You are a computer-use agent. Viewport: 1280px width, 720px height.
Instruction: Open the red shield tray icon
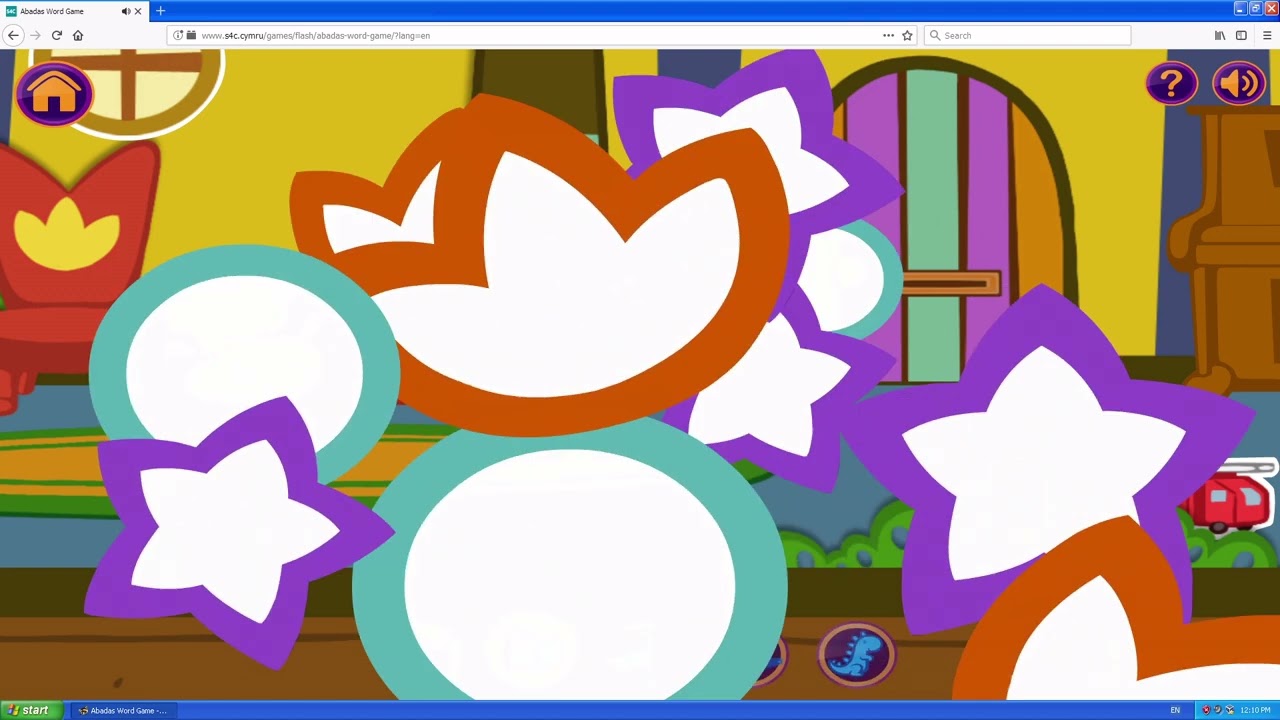[1206, 710]
